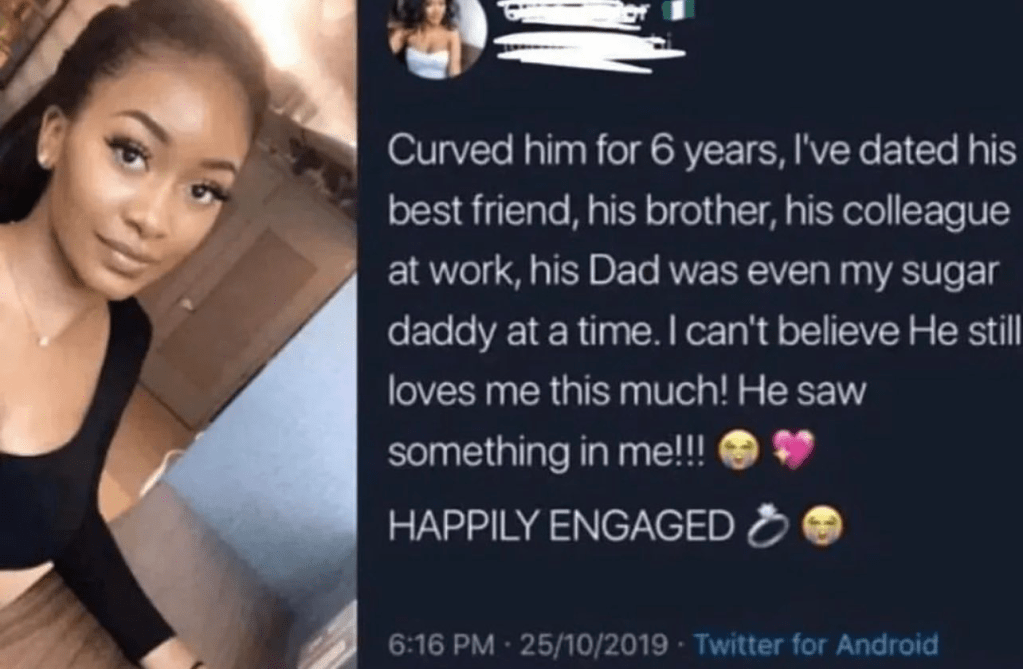The image size is (1023, 669).
Task: Open the "Twitter for Android" source link
Action: 816,644
